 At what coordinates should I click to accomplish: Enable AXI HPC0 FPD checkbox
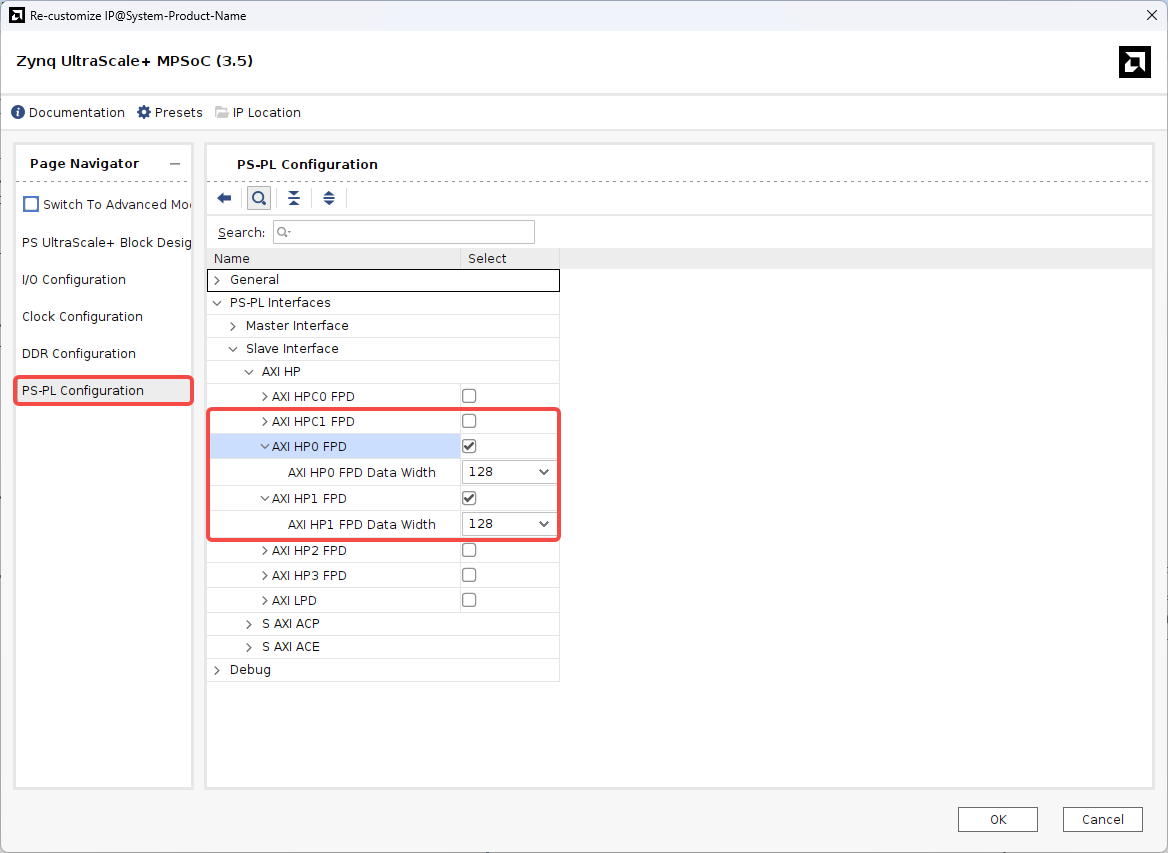pos(469,396)
